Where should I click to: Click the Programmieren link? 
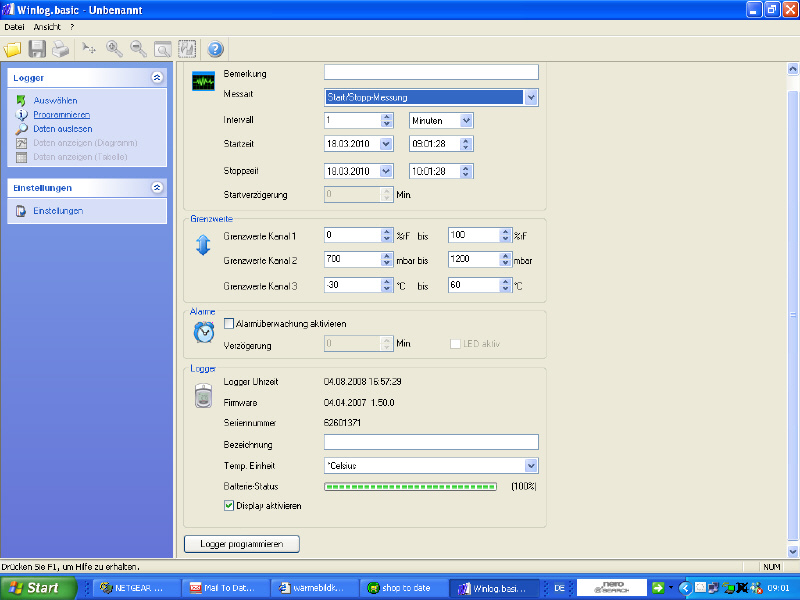pos(61,115)
